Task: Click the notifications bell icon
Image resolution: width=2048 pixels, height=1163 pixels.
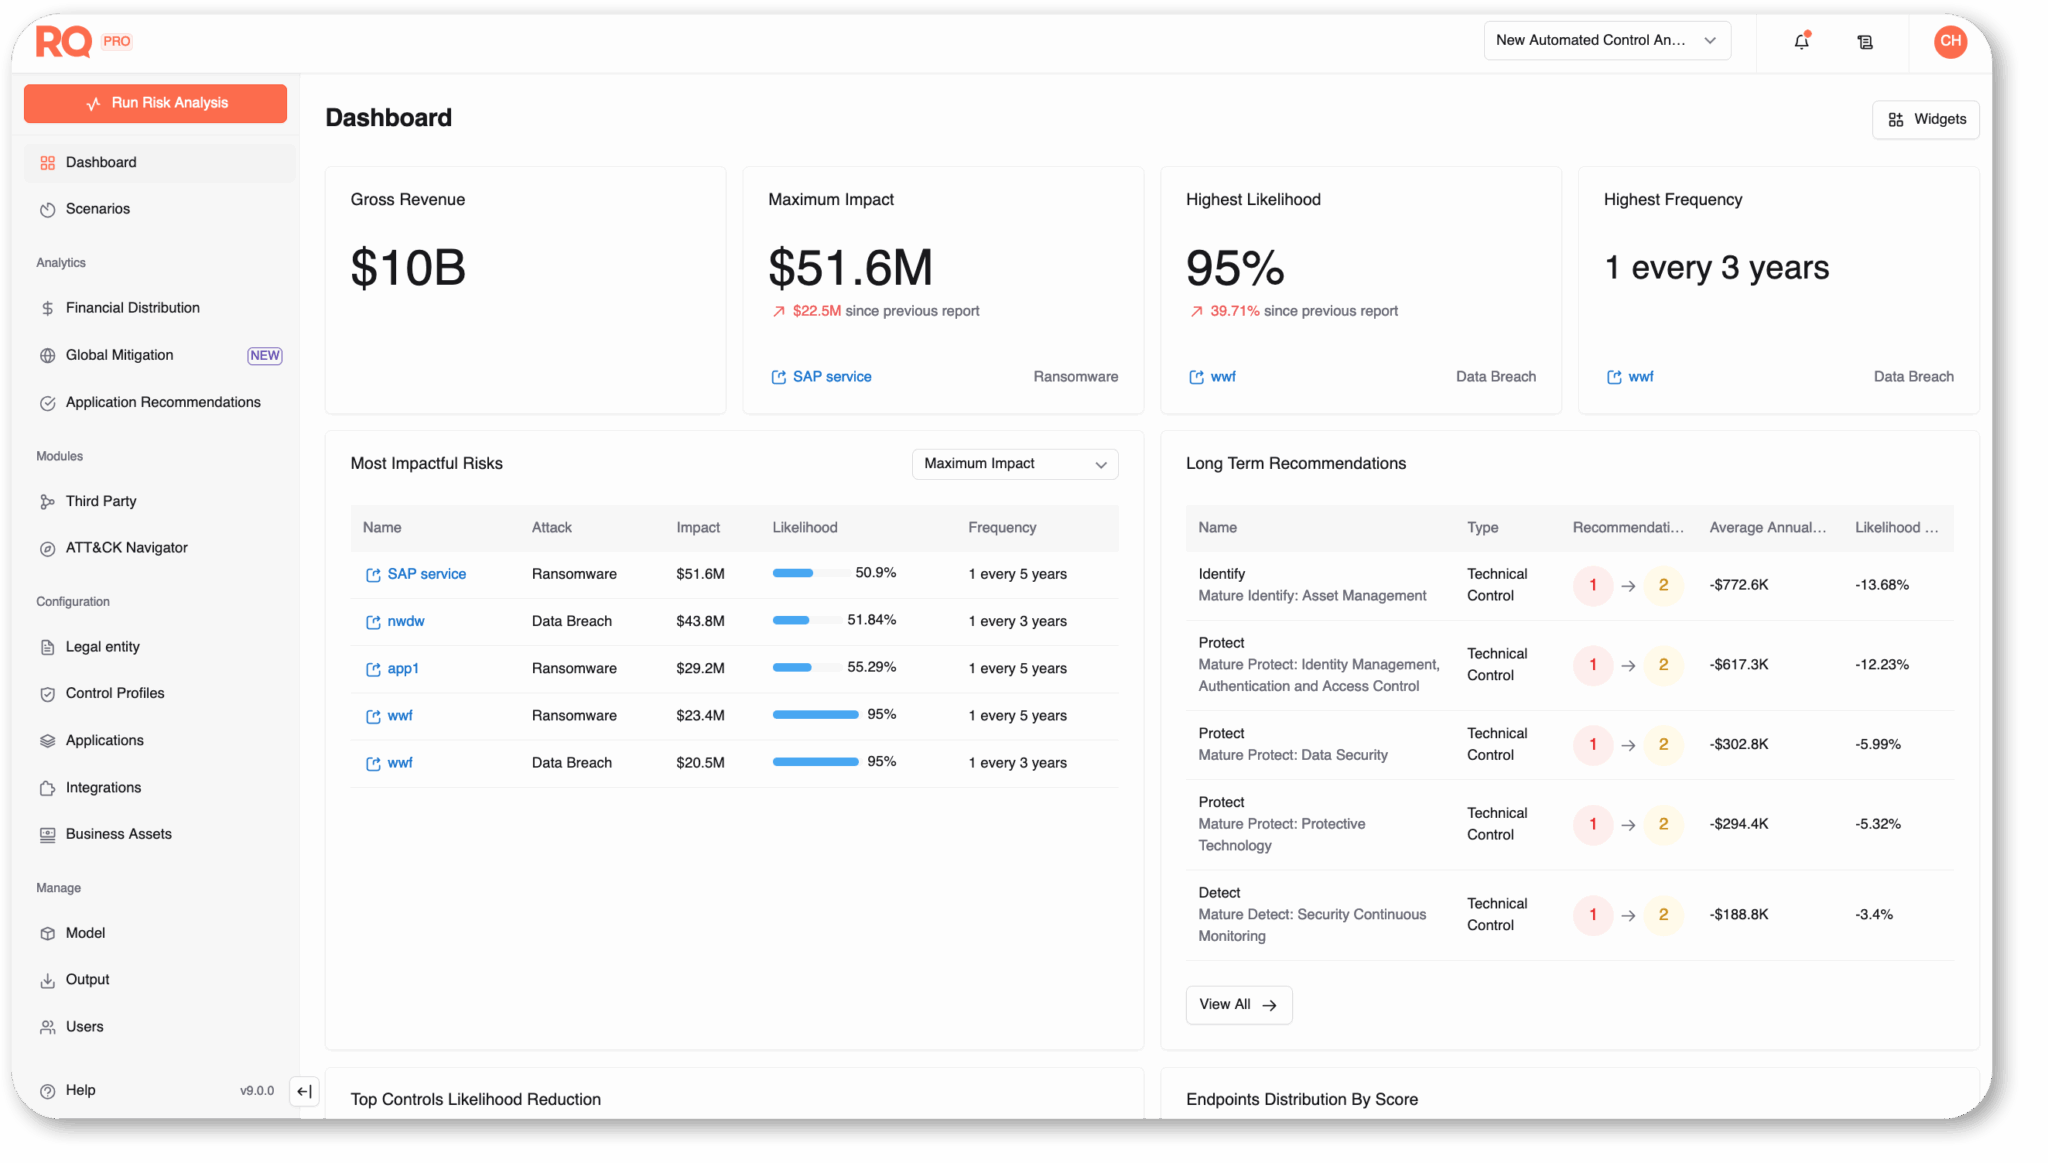Action: (1801, 41)
